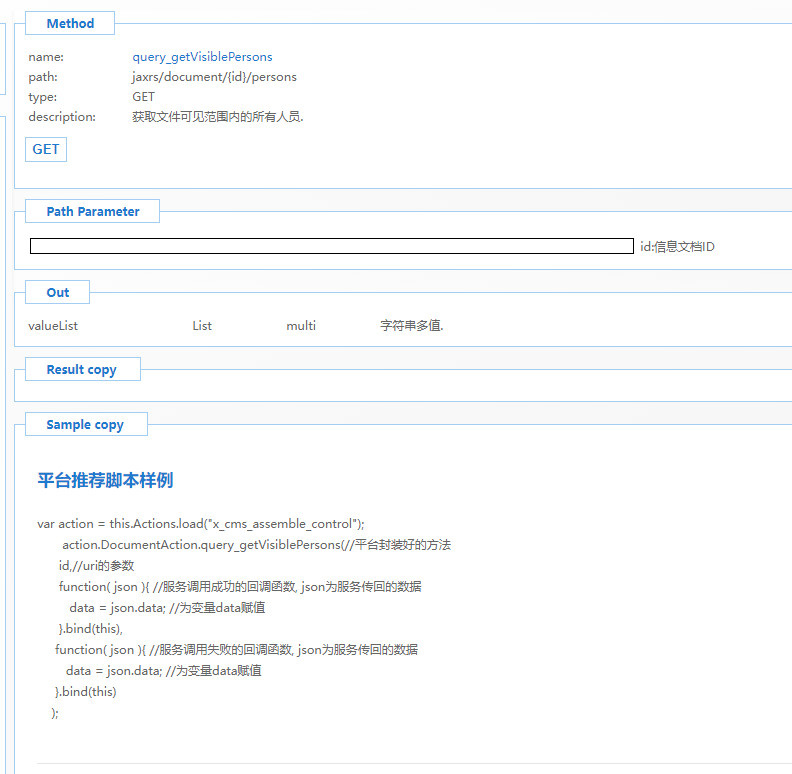The image size is (792, 774).
Task: Click the Method section label
Action: click(70, 23)
